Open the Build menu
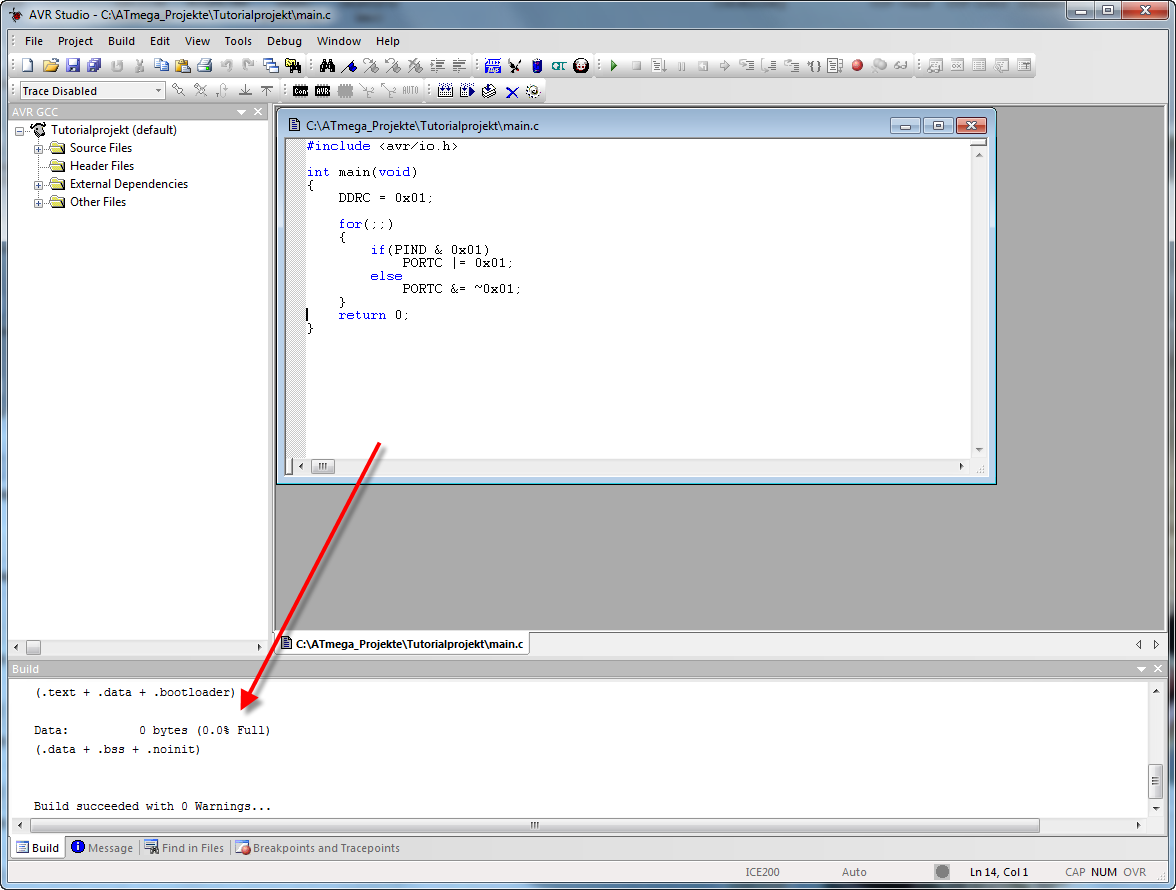The image size is (1176, 890). (x=121, y=41)
